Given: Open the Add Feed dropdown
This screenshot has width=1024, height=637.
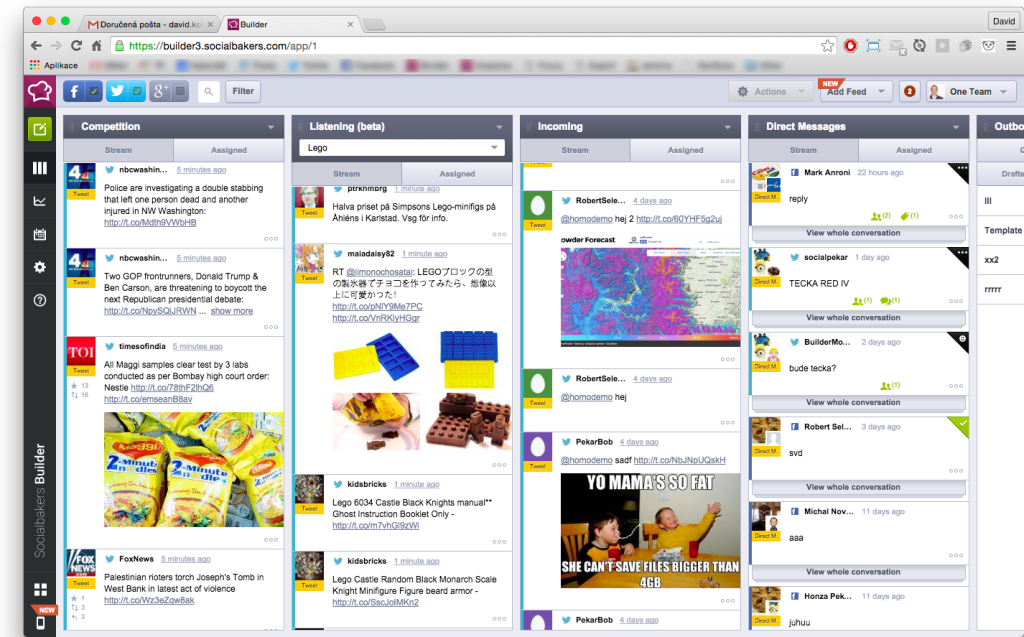Looking at the screenshot, I should pos(855,91).
